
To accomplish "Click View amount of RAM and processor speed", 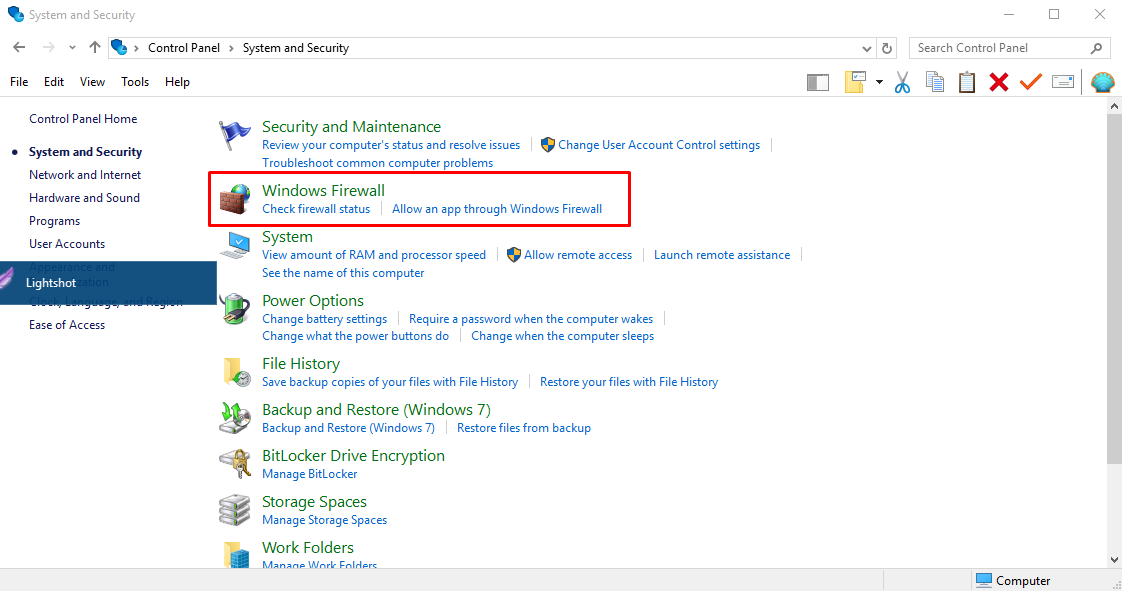I will coord(374,255).
